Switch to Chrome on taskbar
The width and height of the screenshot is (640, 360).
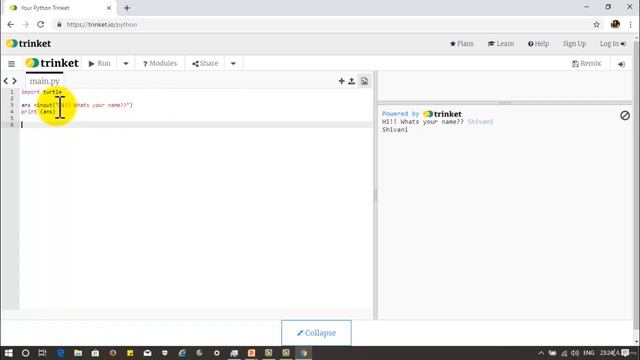(304, 353)
